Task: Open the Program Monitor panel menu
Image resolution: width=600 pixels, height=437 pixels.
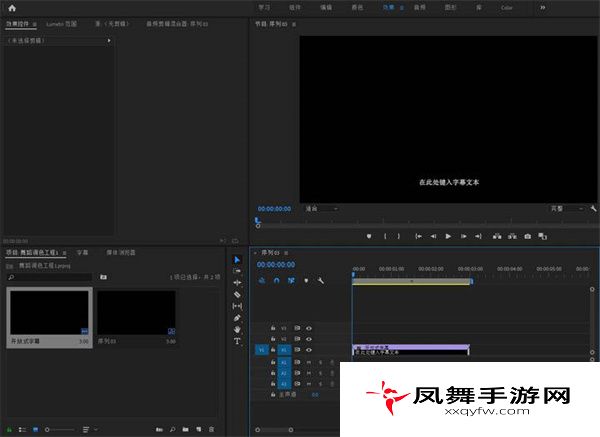Action: [294, 24]
